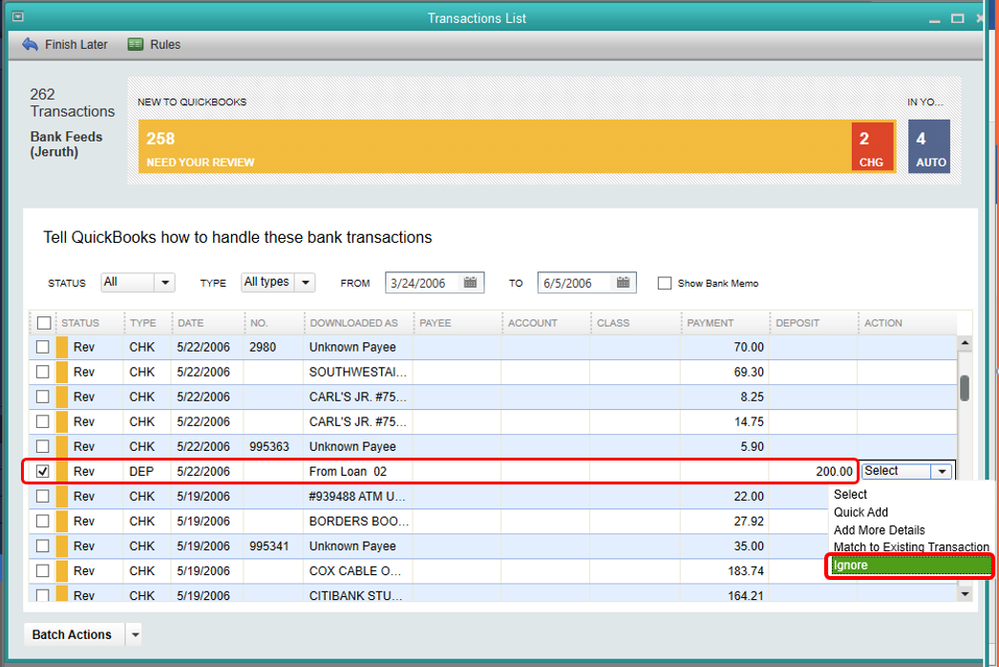Open the Rules icon in toolbar
The height and width of the screenshot is (667, 999).
coord(136,45)
